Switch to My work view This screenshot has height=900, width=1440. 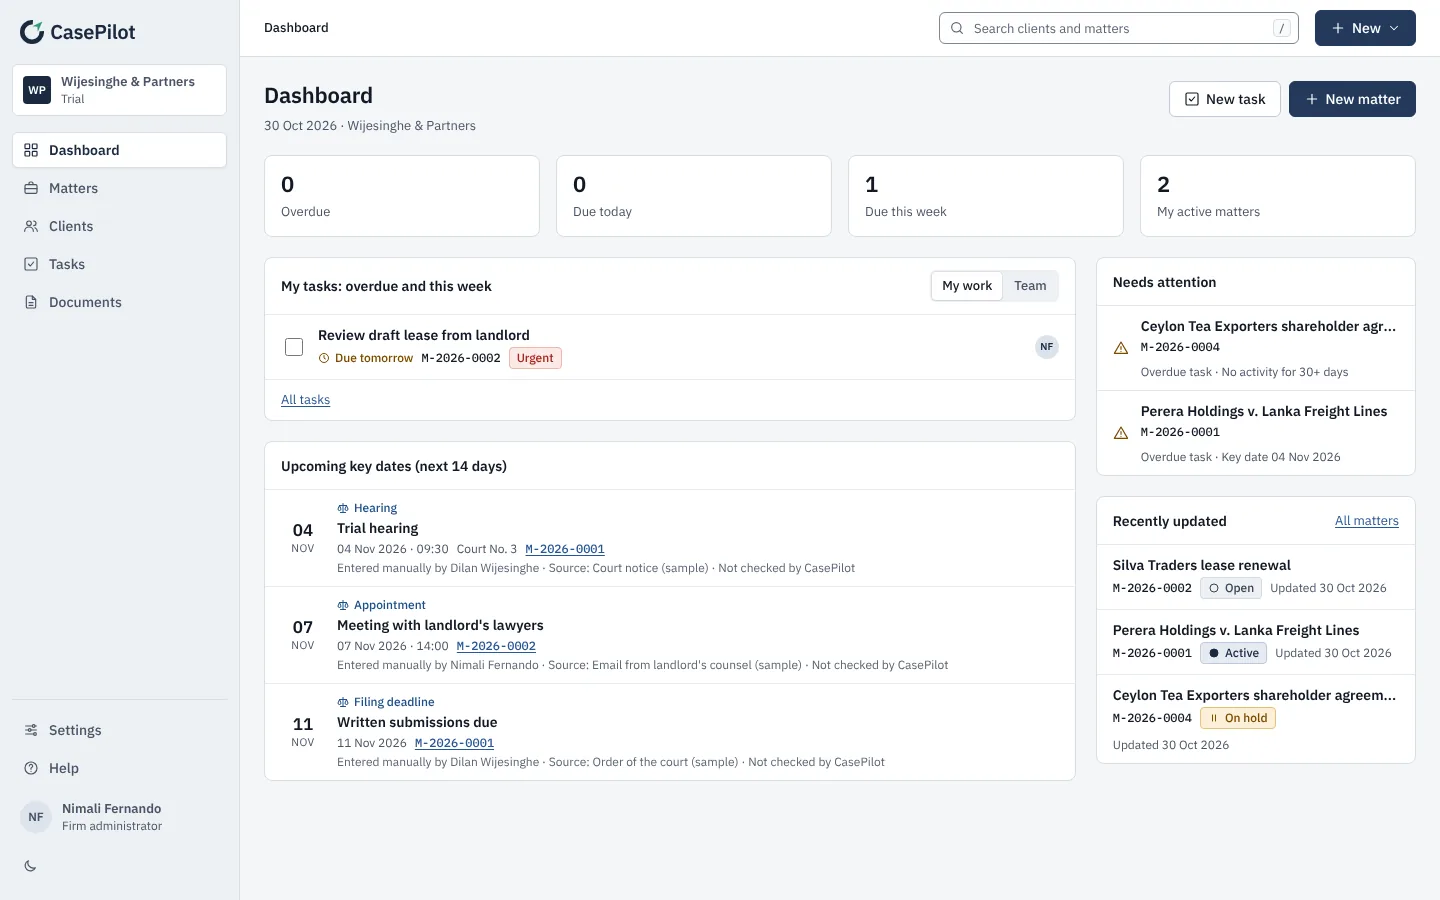(x=967, y=286)
